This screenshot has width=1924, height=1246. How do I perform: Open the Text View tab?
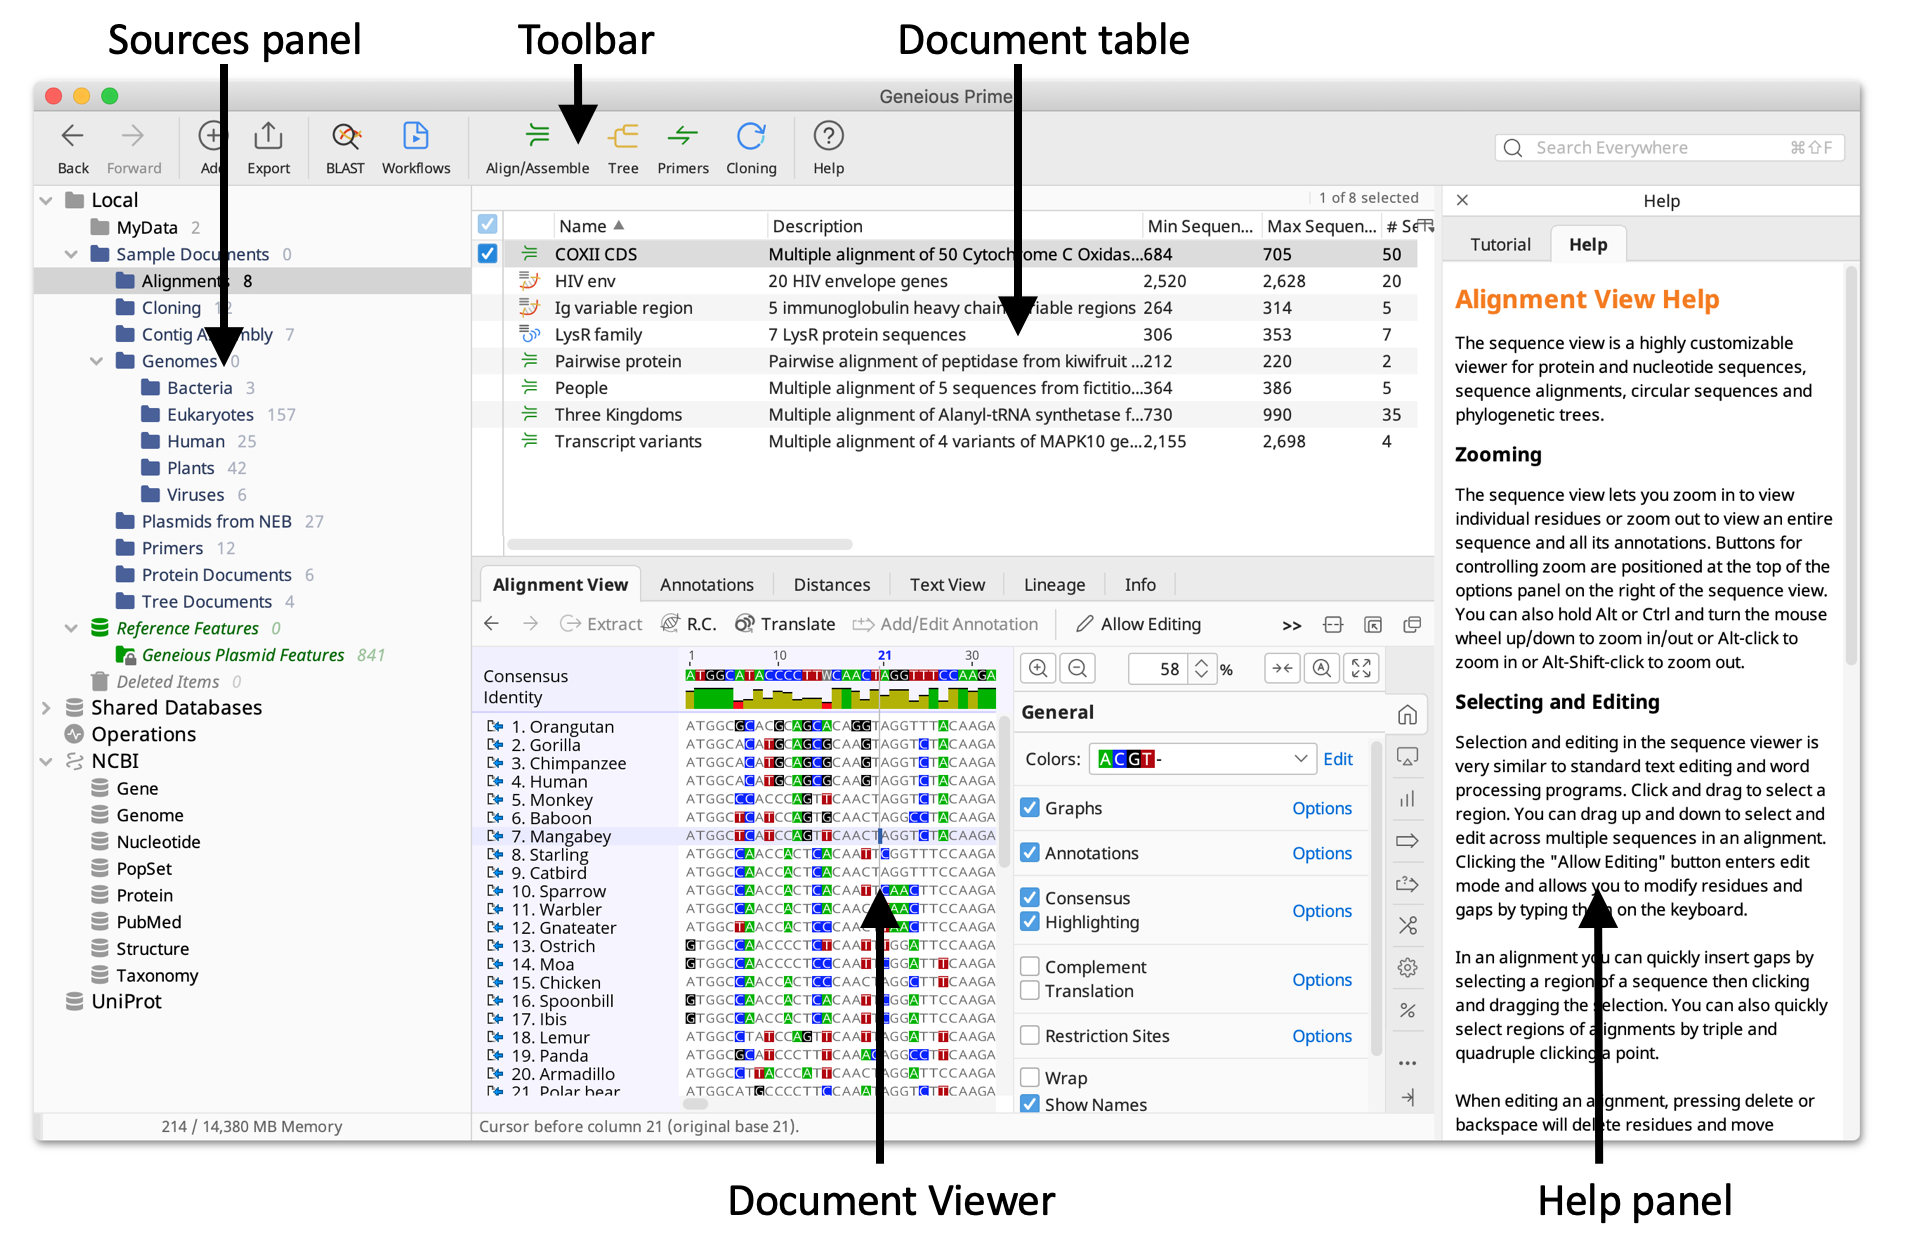(947, 585)
